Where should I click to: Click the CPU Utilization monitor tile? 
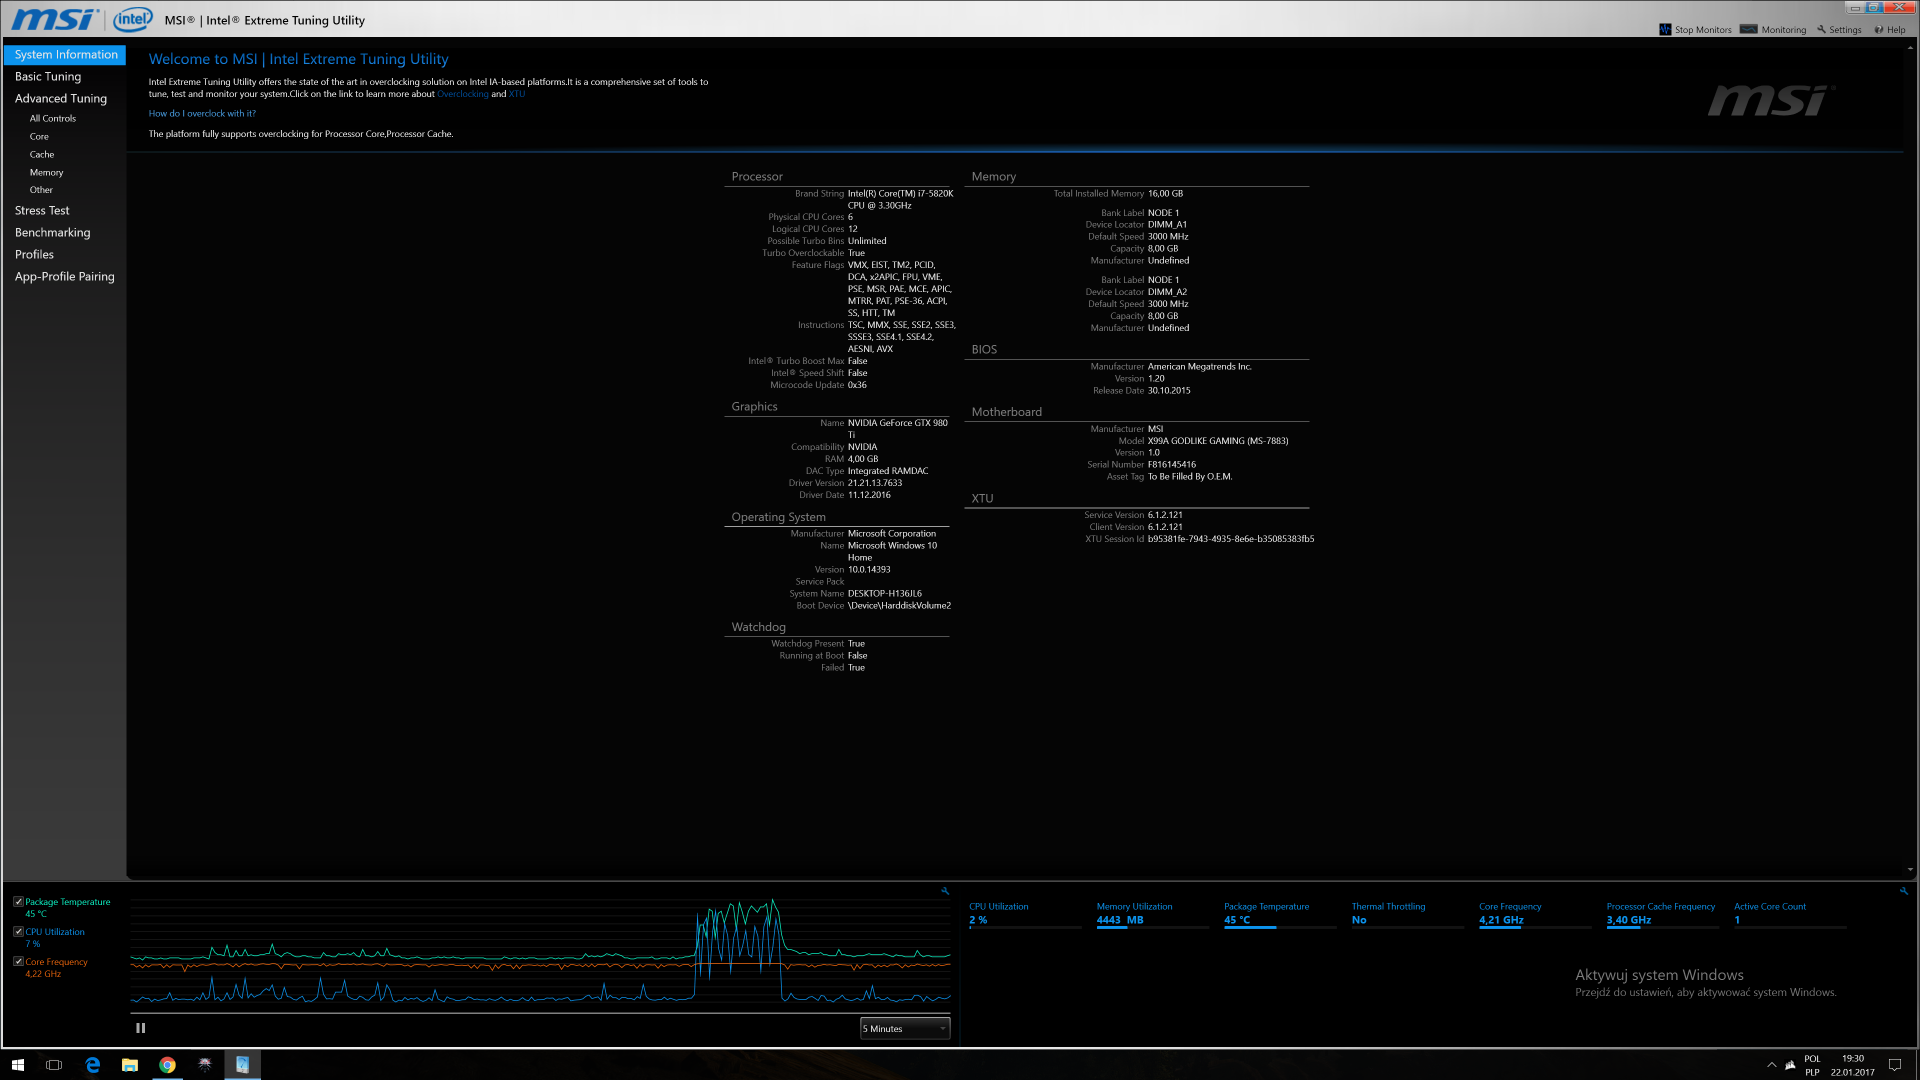(x=1025, y=915)
